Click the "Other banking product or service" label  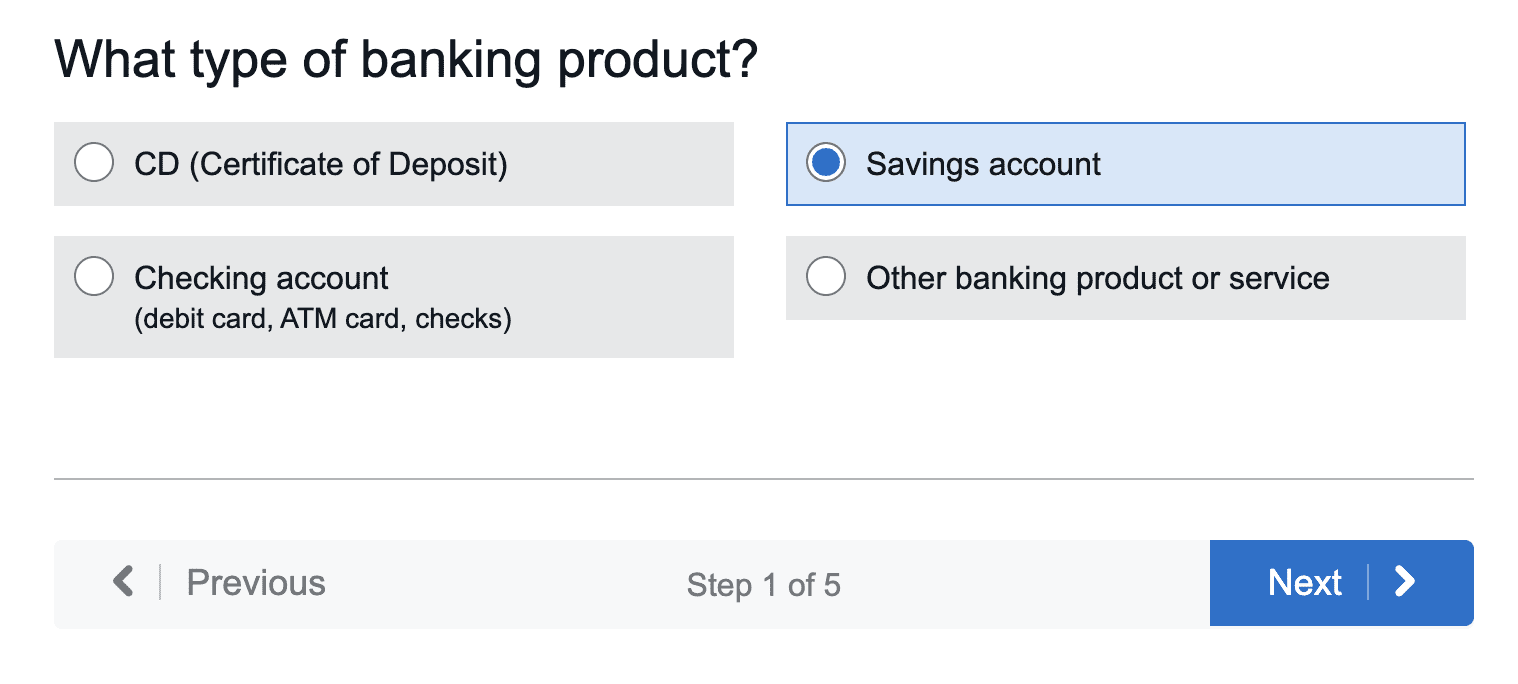click(1098, 278)
